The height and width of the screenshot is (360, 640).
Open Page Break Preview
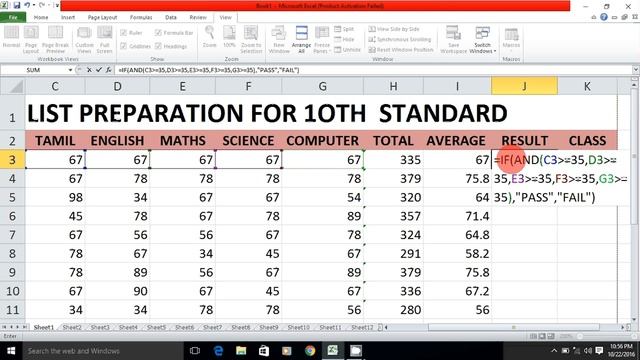coord(56,40)
